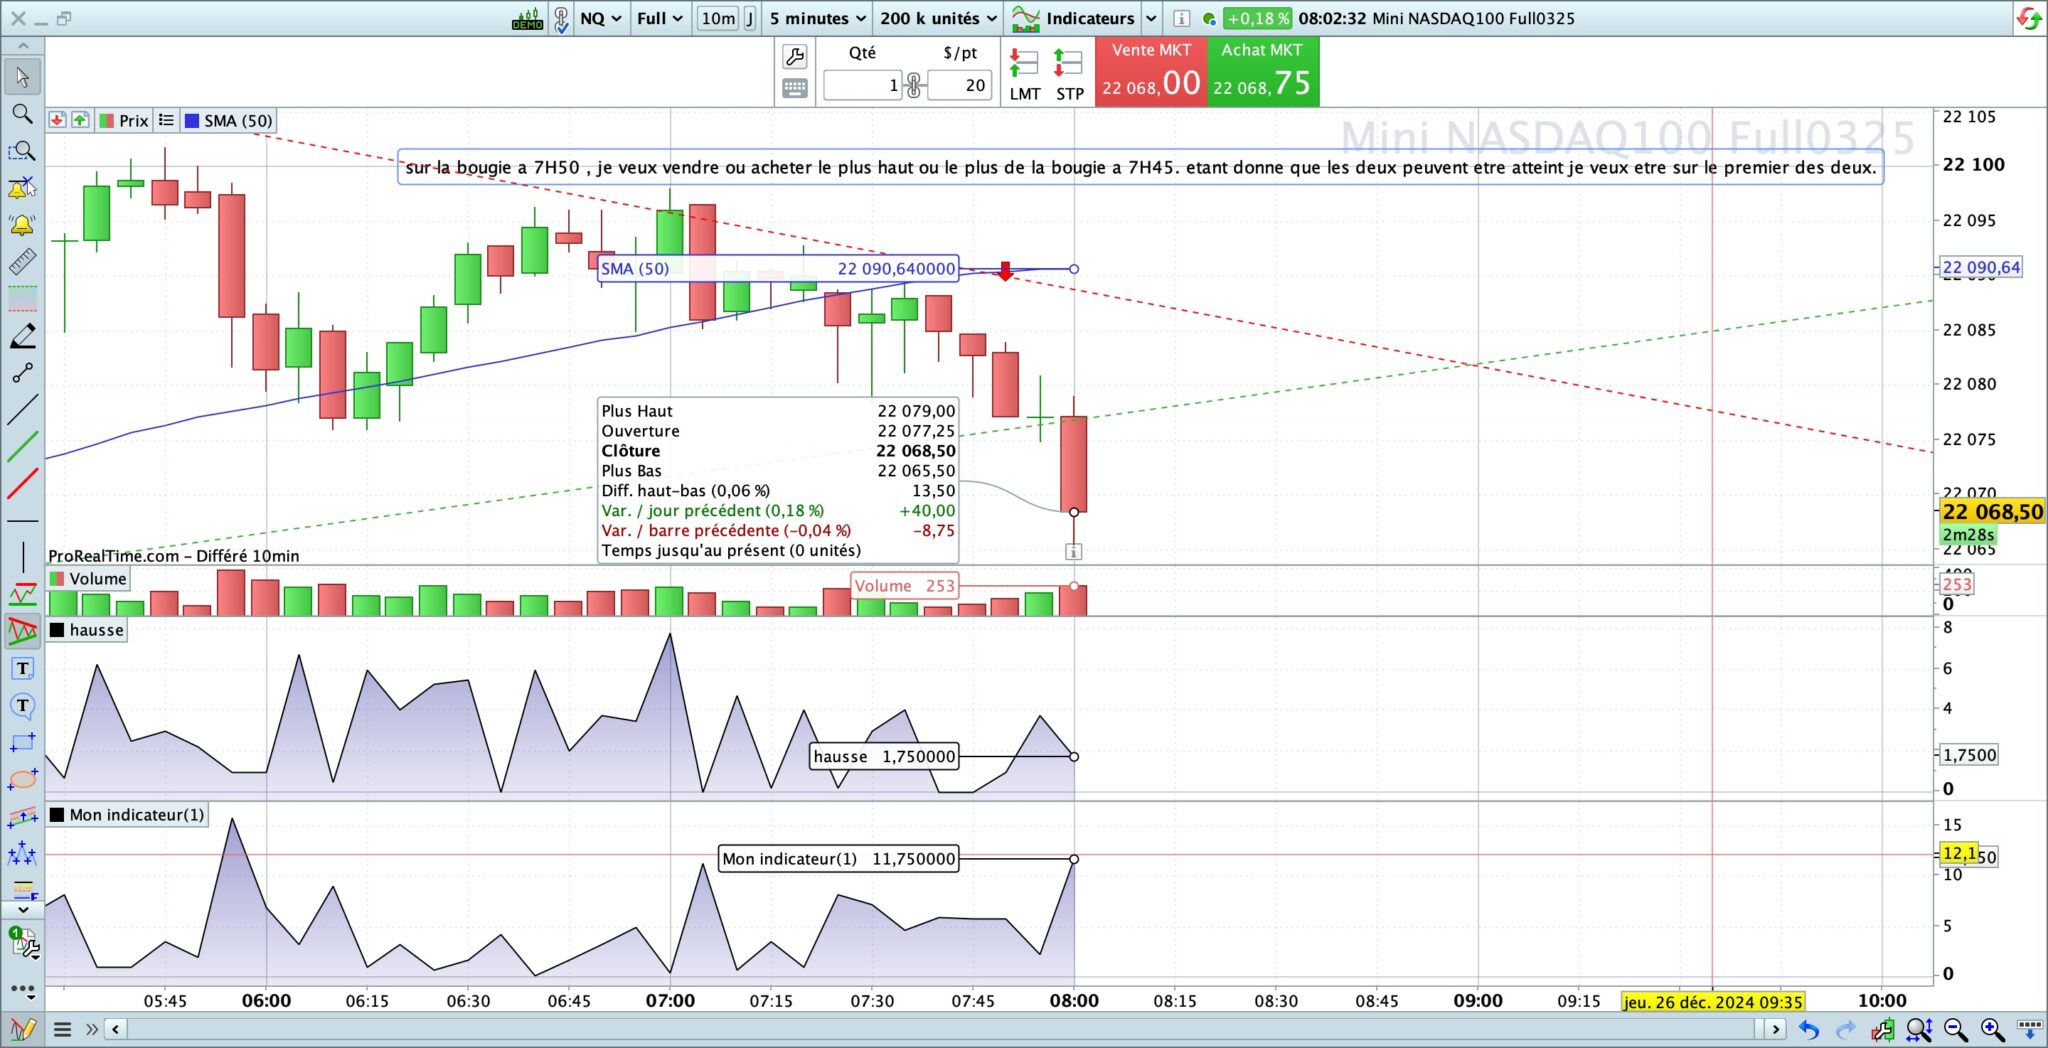The height and width of the screenshot is (1048, 2048).
Task: Select the ruler measurement tool
Action: point(22,262)
